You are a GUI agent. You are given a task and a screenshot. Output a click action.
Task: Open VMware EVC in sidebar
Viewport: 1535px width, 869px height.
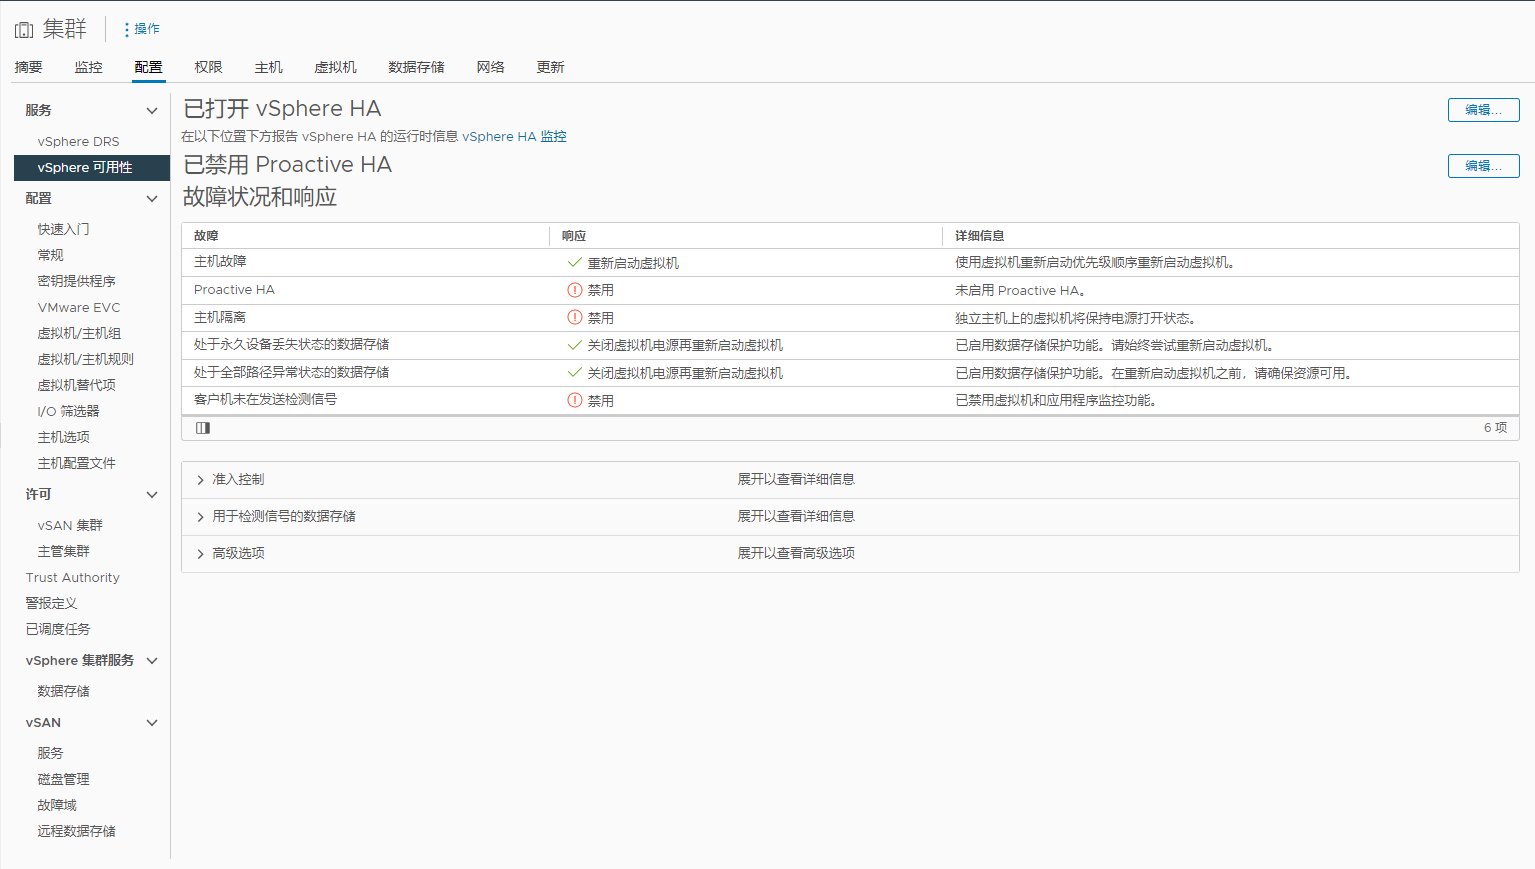(x=79, y=307)
